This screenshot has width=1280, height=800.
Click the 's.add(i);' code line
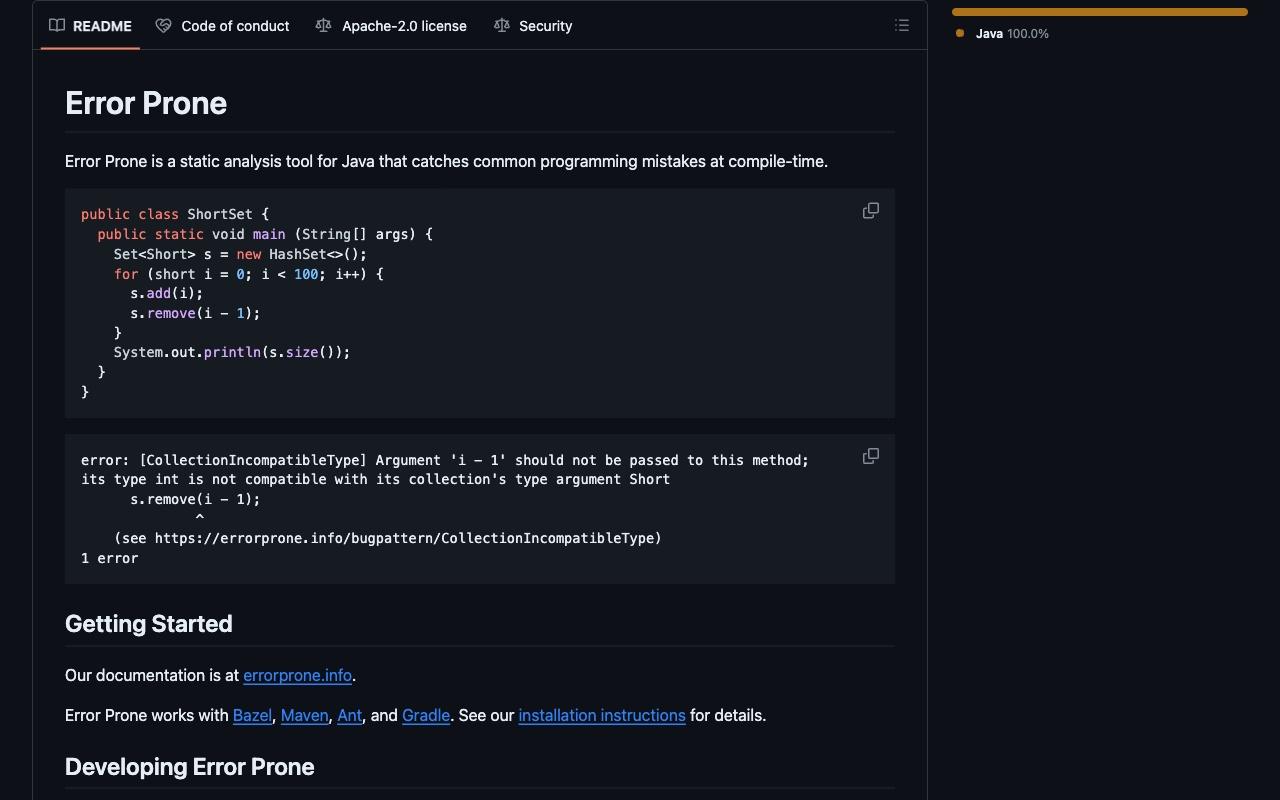point(167,293)
